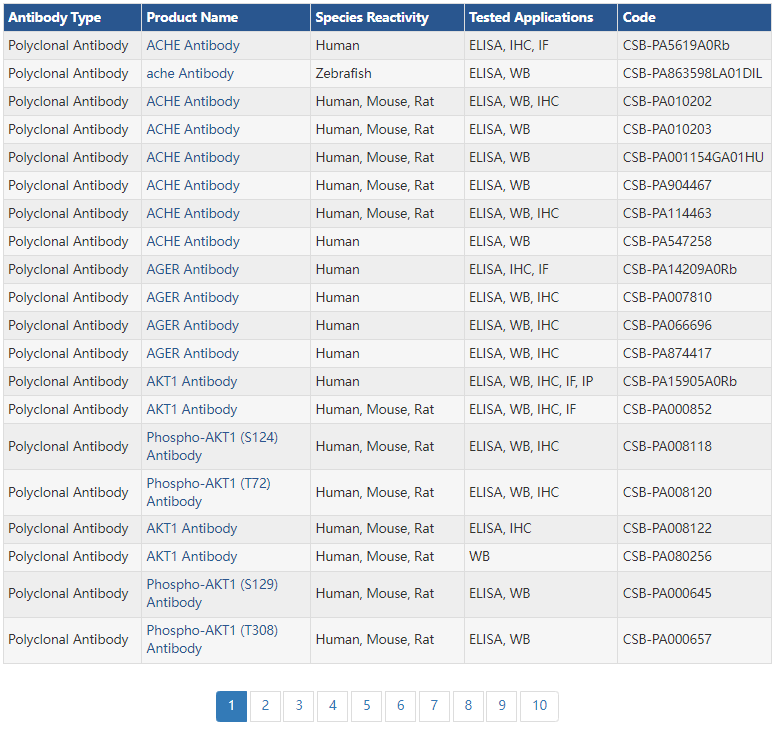Open AKT1 Antibody in the CSB-PA15905A0Rb row
777x729 pixels.
(192, 382)
